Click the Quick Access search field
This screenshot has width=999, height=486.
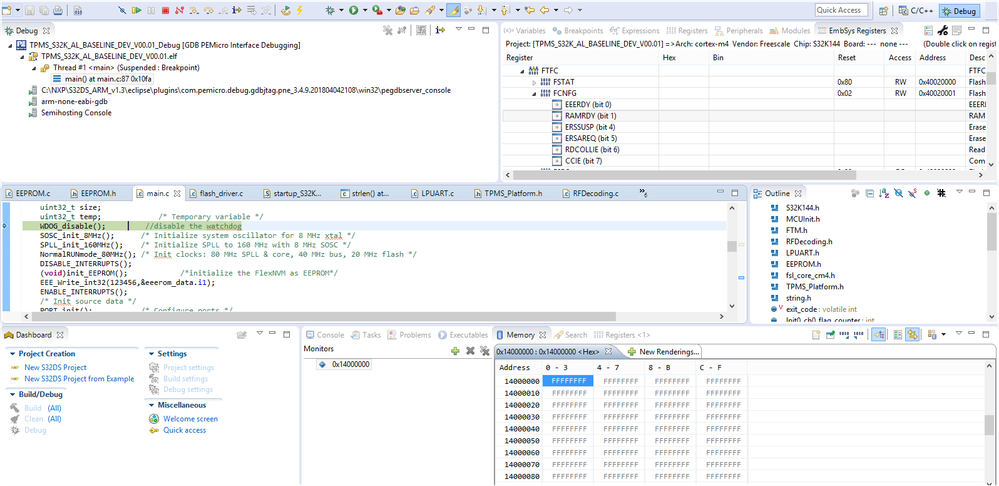click(841, 10)
